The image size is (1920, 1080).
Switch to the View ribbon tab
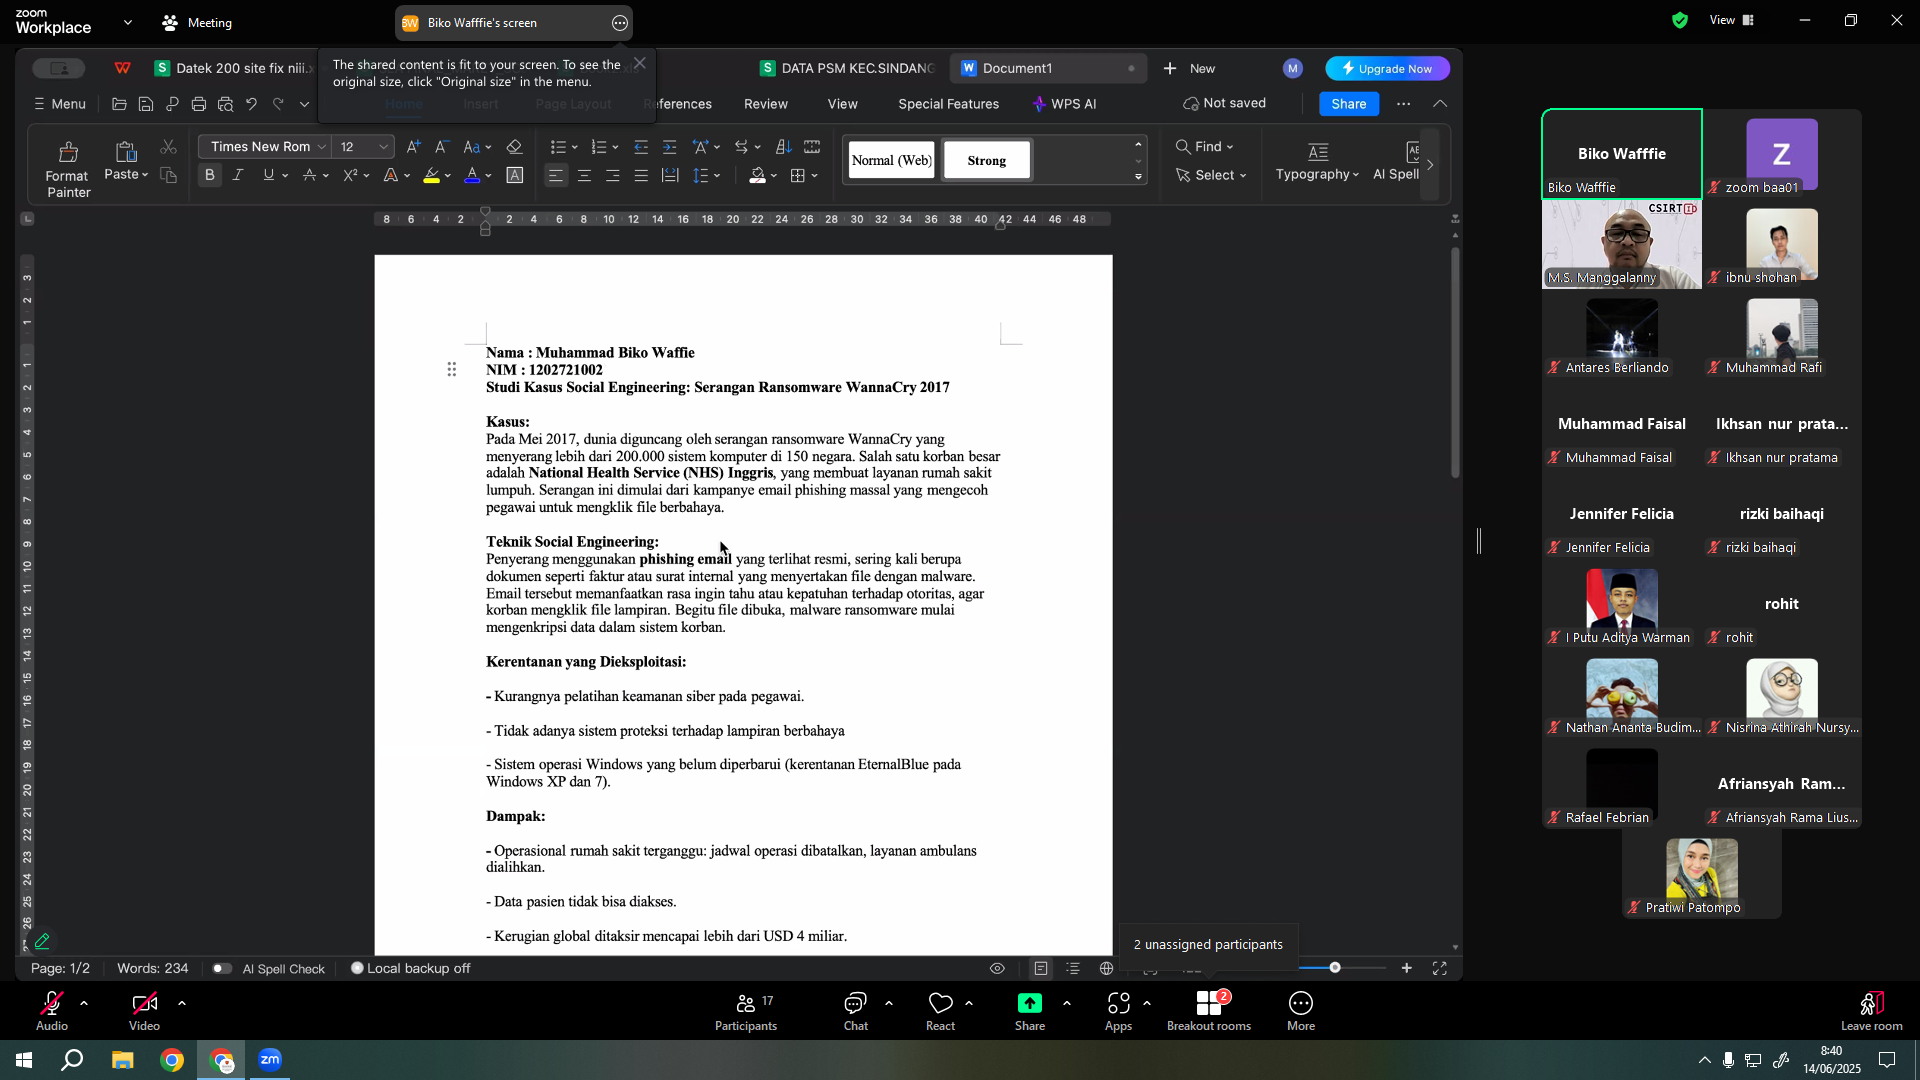coord(843,104)
